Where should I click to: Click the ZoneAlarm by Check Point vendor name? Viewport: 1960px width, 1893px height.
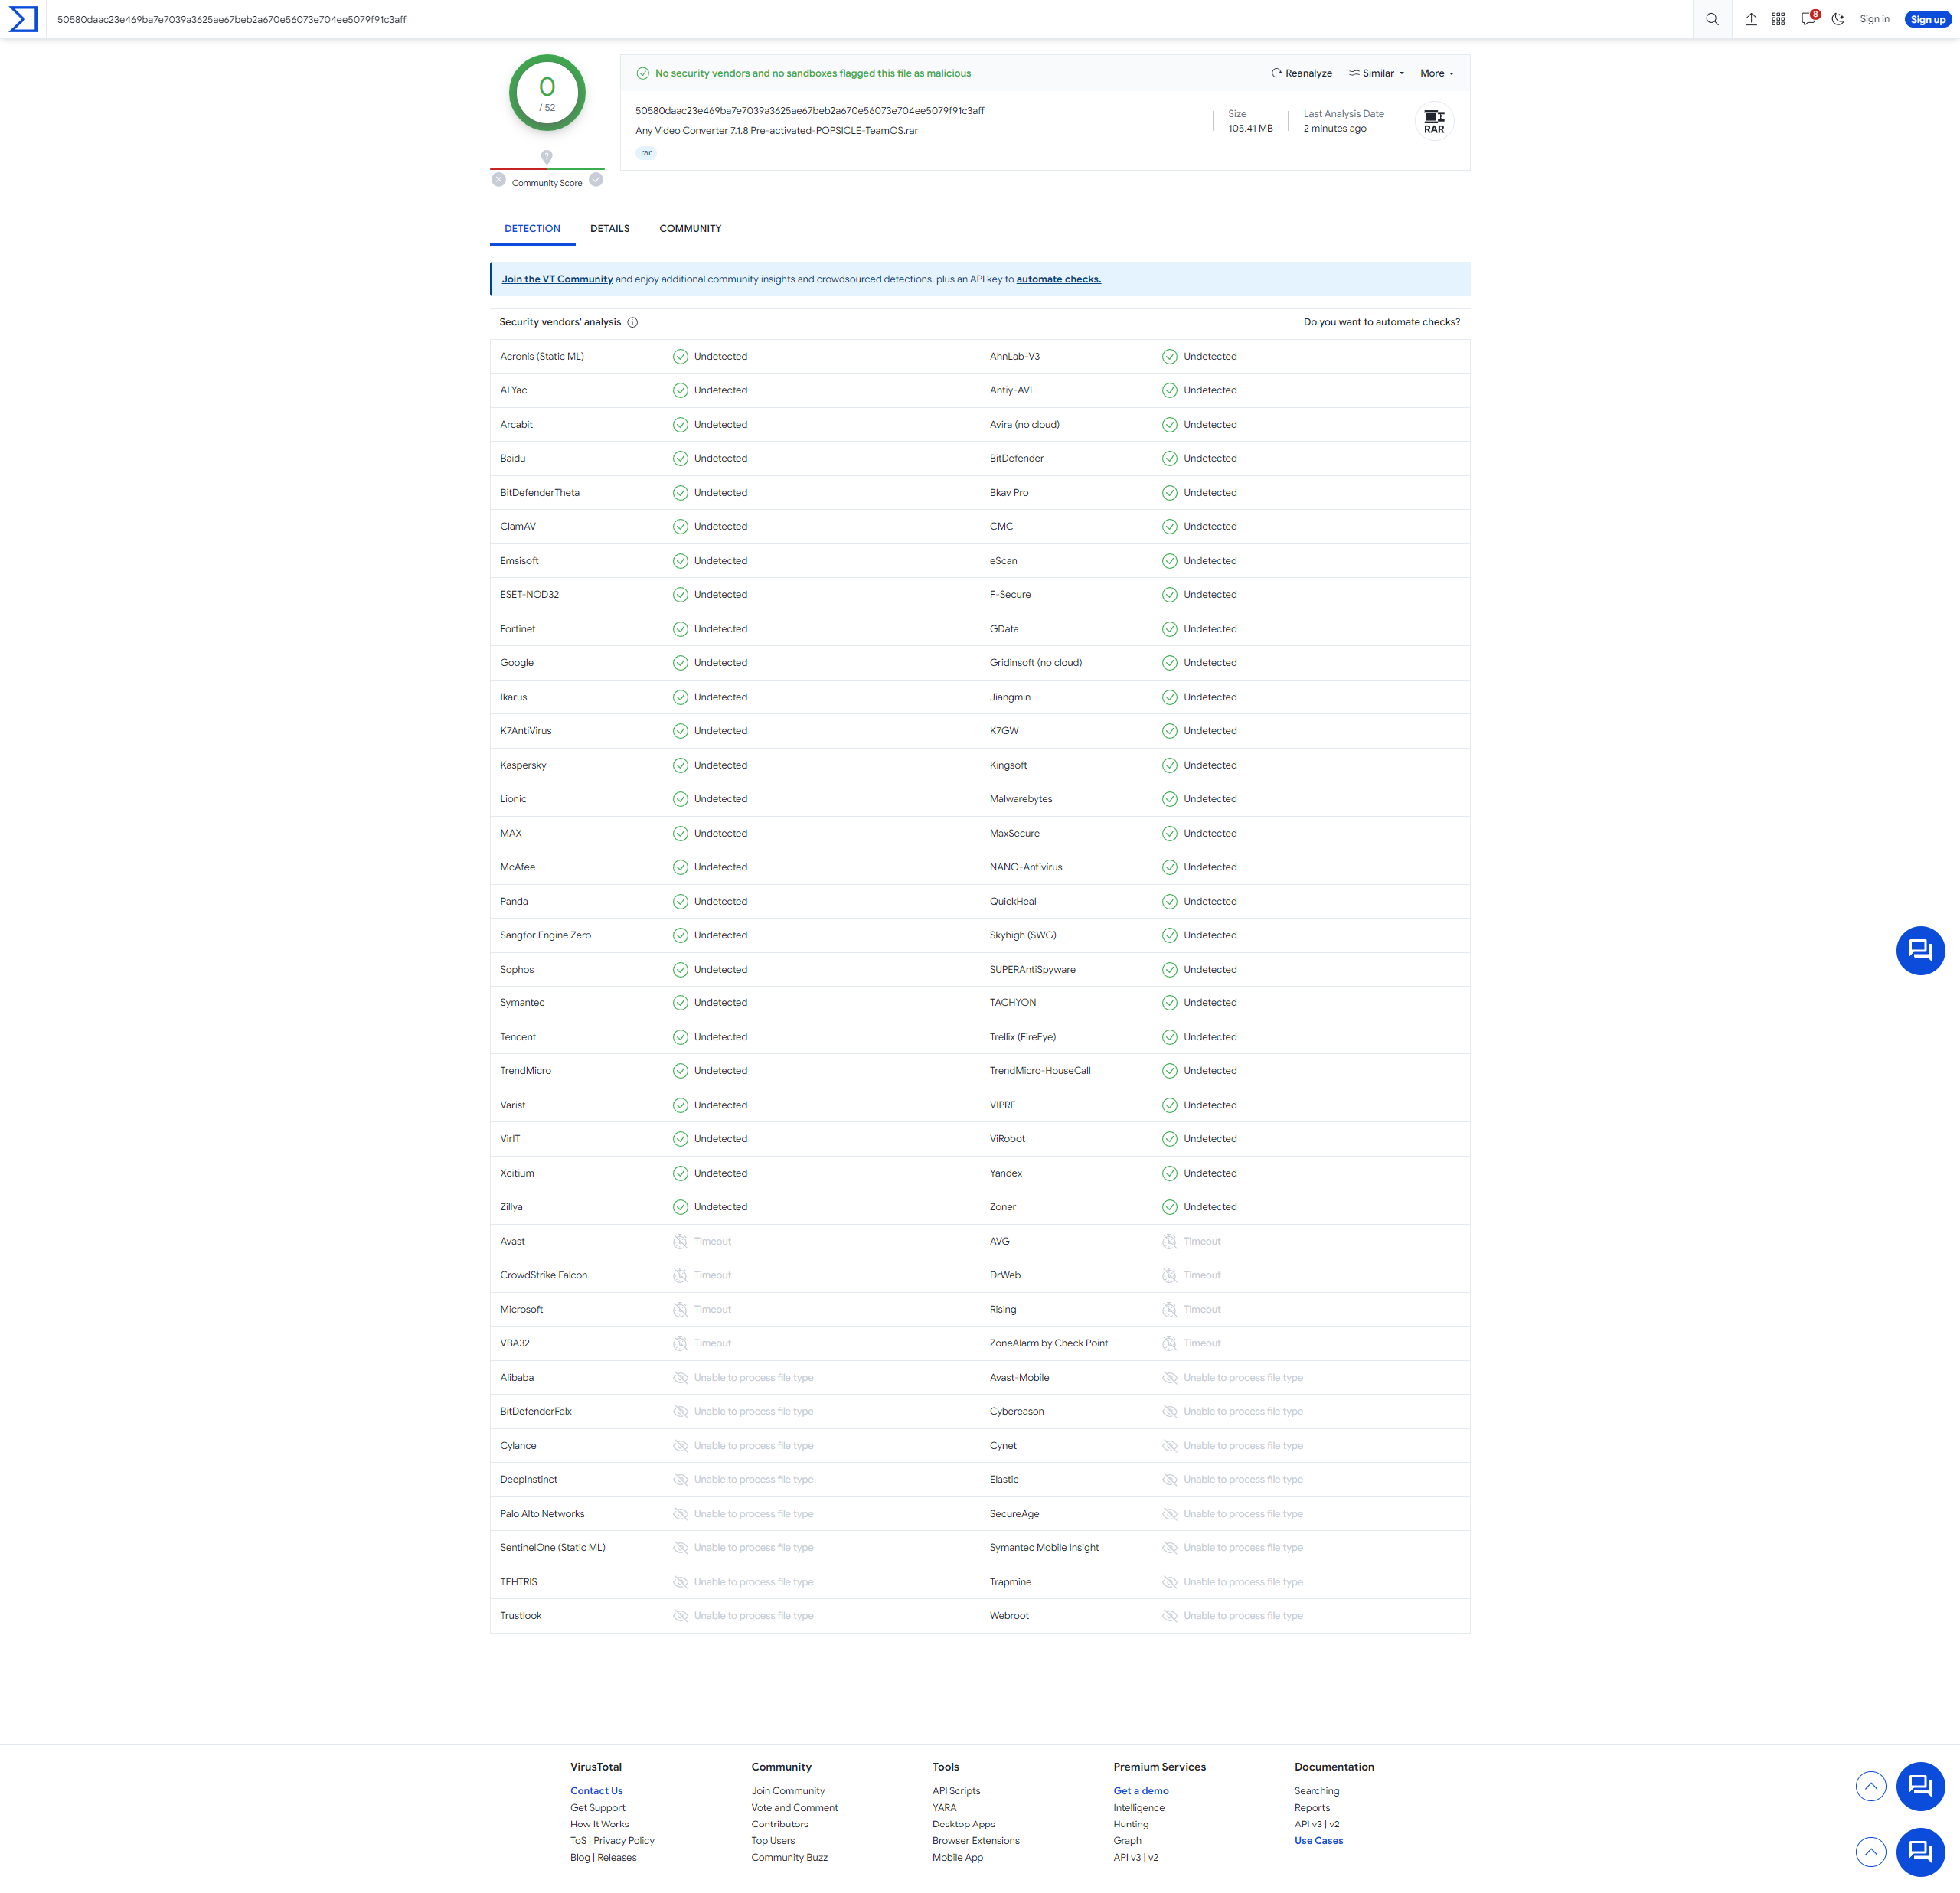[x=1048, y=1343]
